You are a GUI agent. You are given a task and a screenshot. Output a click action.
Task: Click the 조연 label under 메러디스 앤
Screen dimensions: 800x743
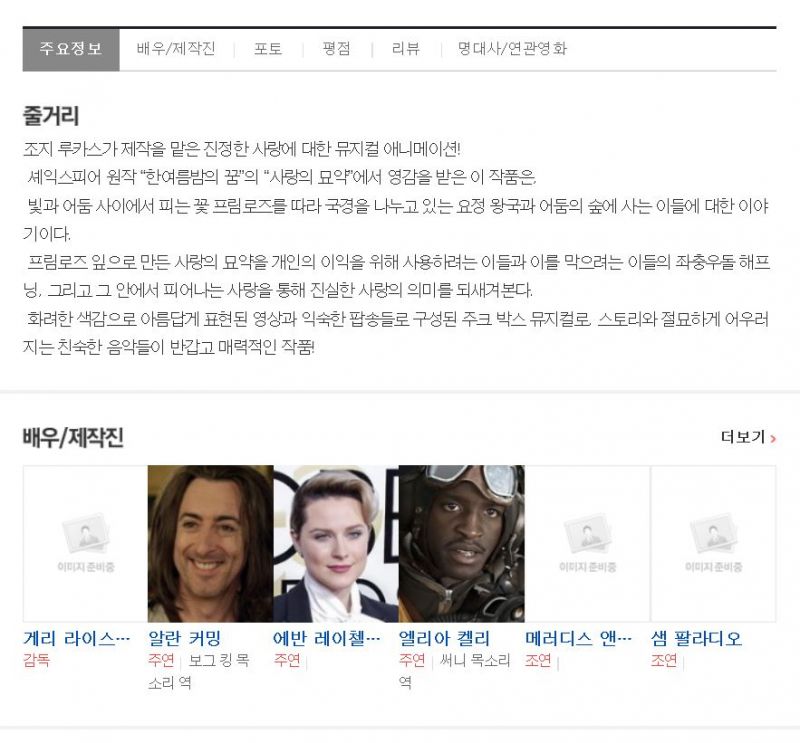(x=538, y=660)
